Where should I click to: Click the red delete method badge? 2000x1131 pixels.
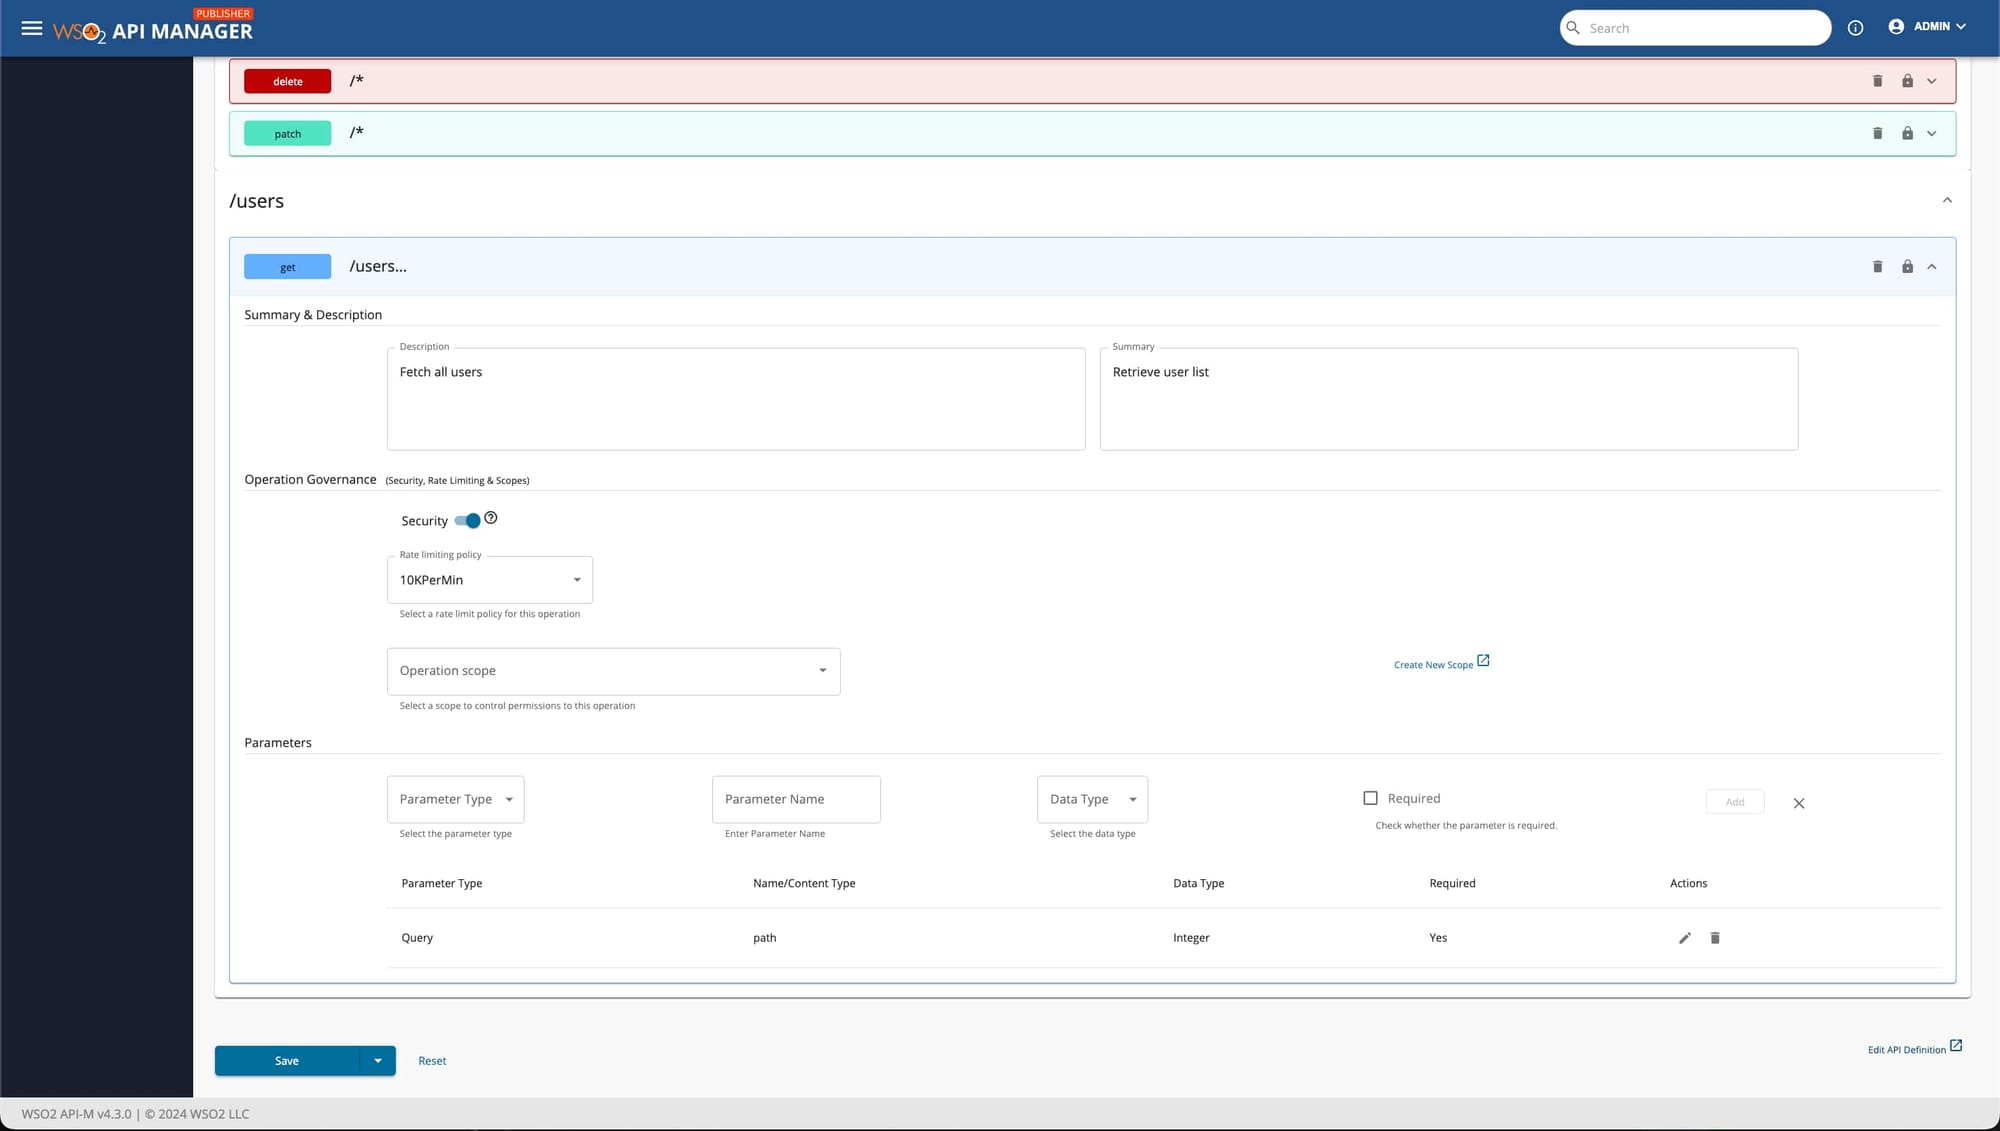point(287,81)
